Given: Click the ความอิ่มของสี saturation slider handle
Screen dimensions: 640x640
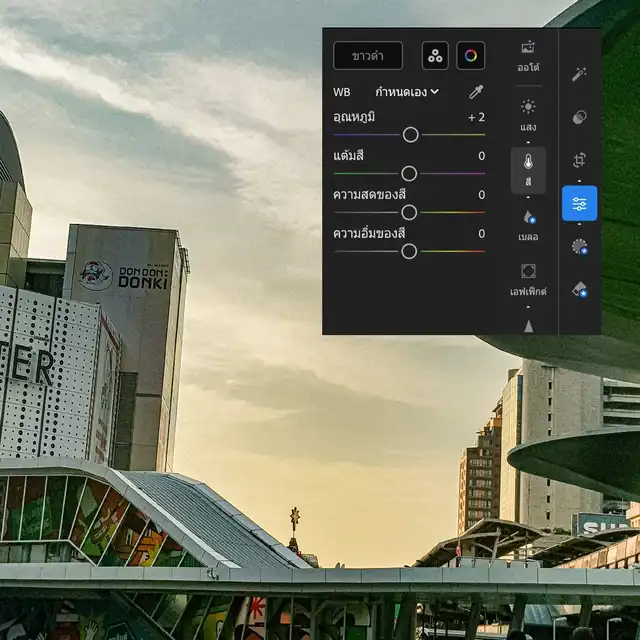Looking at the screenshot, I should point(409,251).
